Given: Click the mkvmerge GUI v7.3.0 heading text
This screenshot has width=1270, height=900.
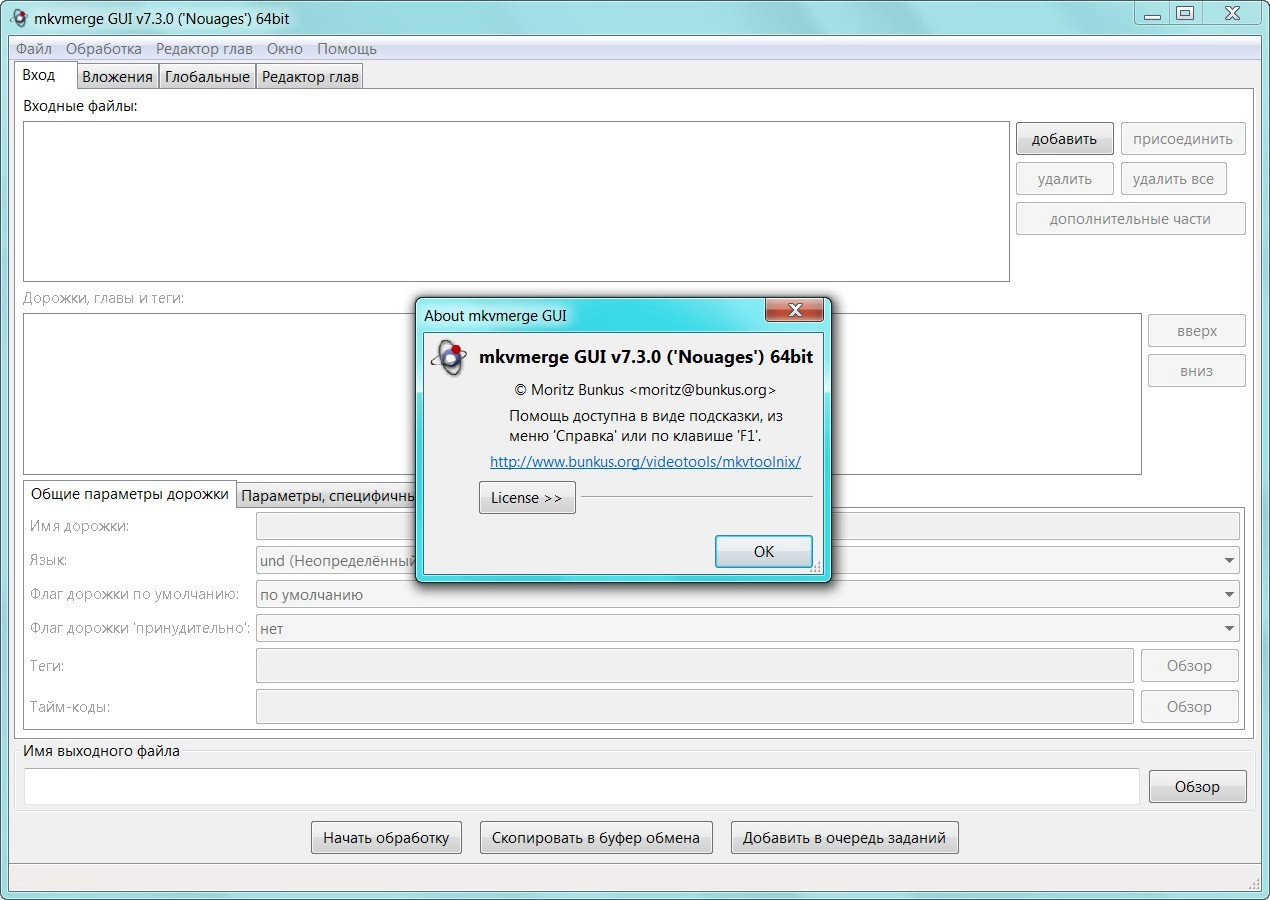Looking at the screenshot, I should coord(646,357).
